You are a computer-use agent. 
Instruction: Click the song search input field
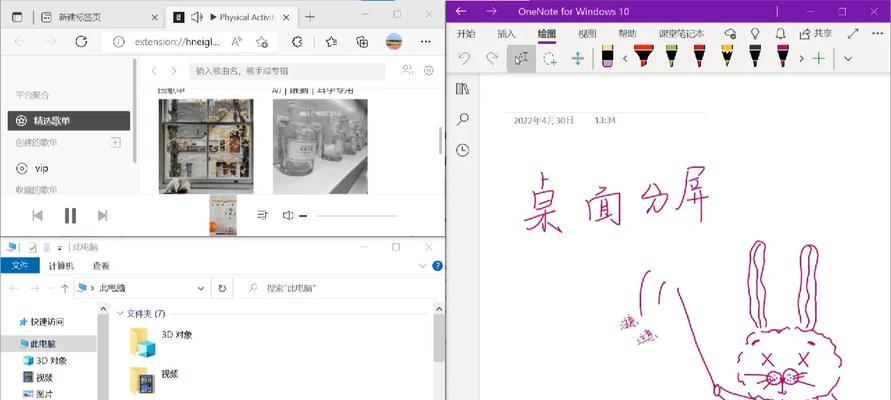[287, 71]
